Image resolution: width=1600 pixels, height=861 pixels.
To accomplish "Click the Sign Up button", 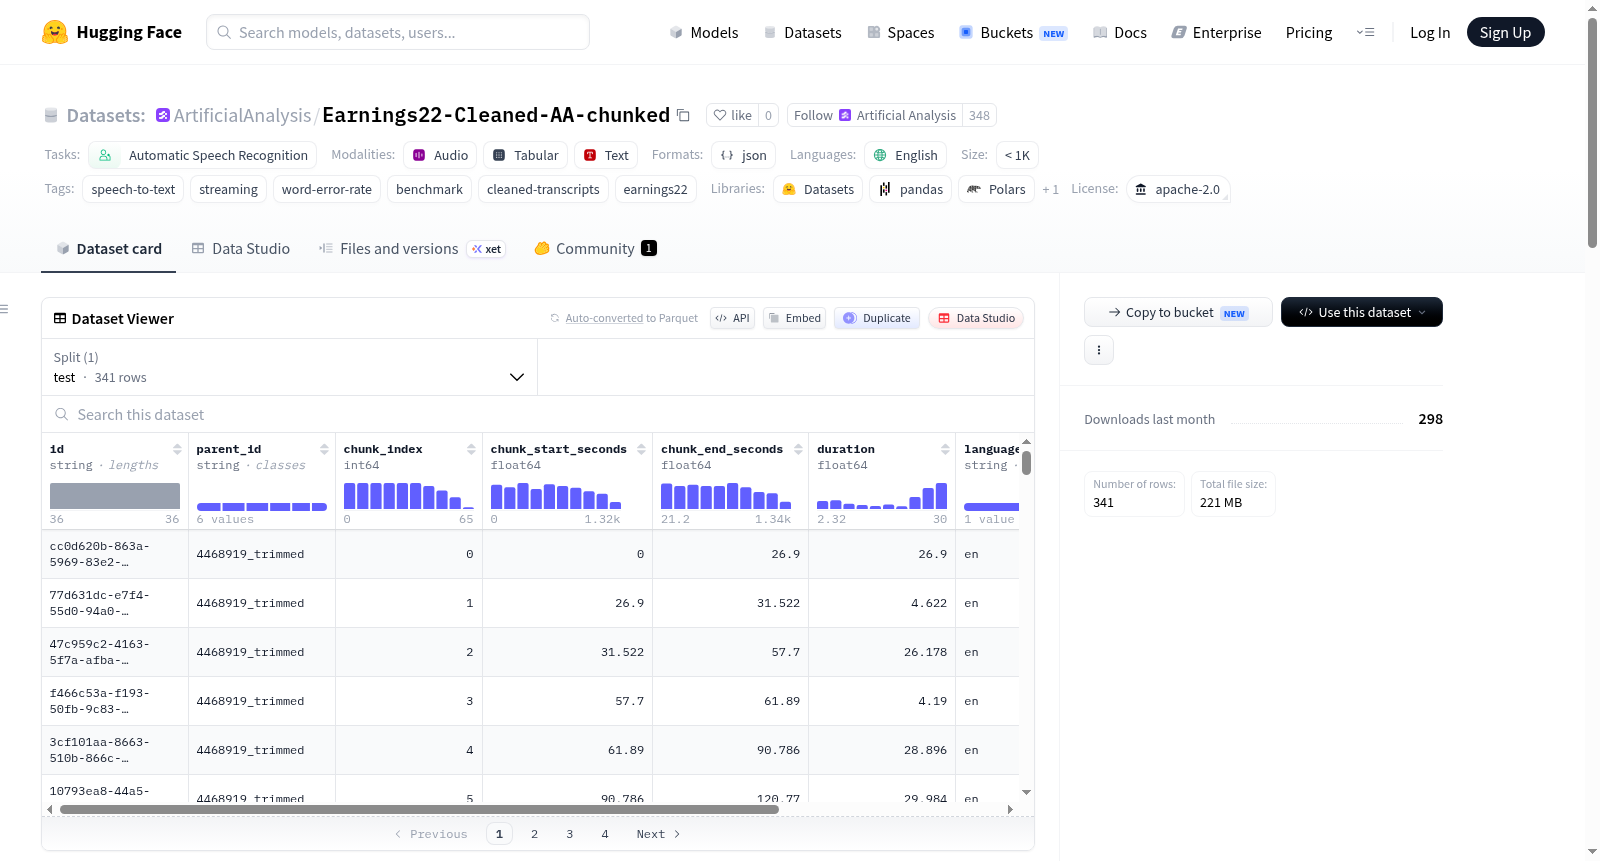I will click(1505, 33).
